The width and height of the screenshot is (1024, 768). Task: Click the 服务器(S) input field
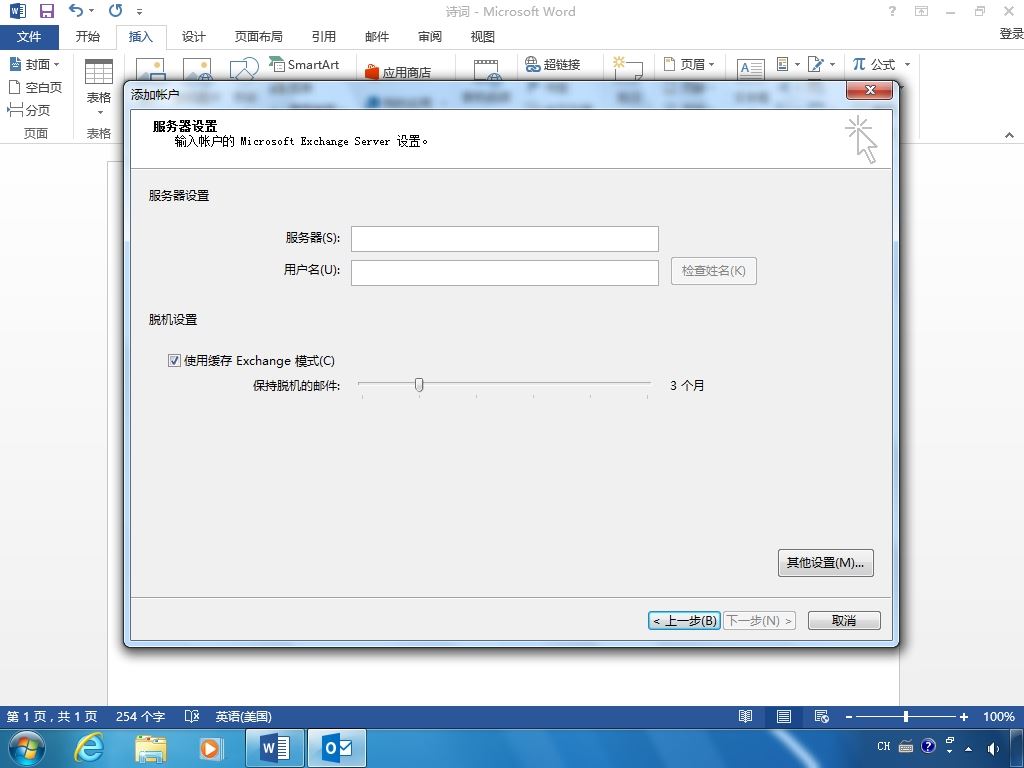[x=505, y=239]
